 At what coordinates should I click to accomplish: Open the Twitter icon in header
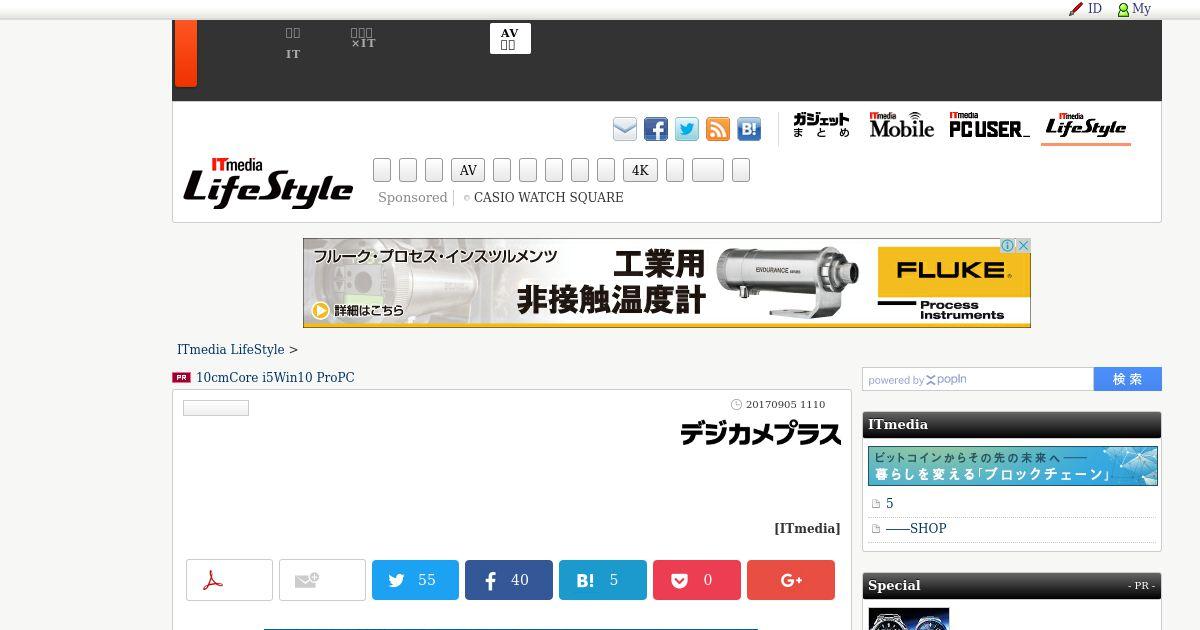pos(687,129)
